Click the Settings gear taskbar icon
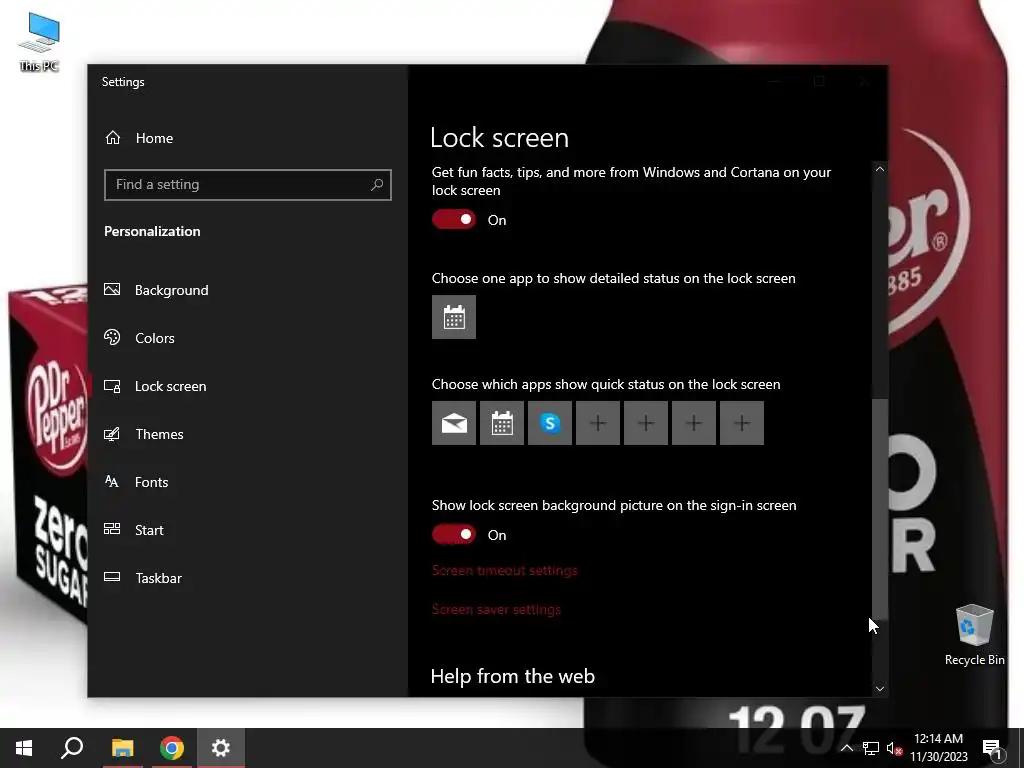1024x768 pixels. point(221,748)
